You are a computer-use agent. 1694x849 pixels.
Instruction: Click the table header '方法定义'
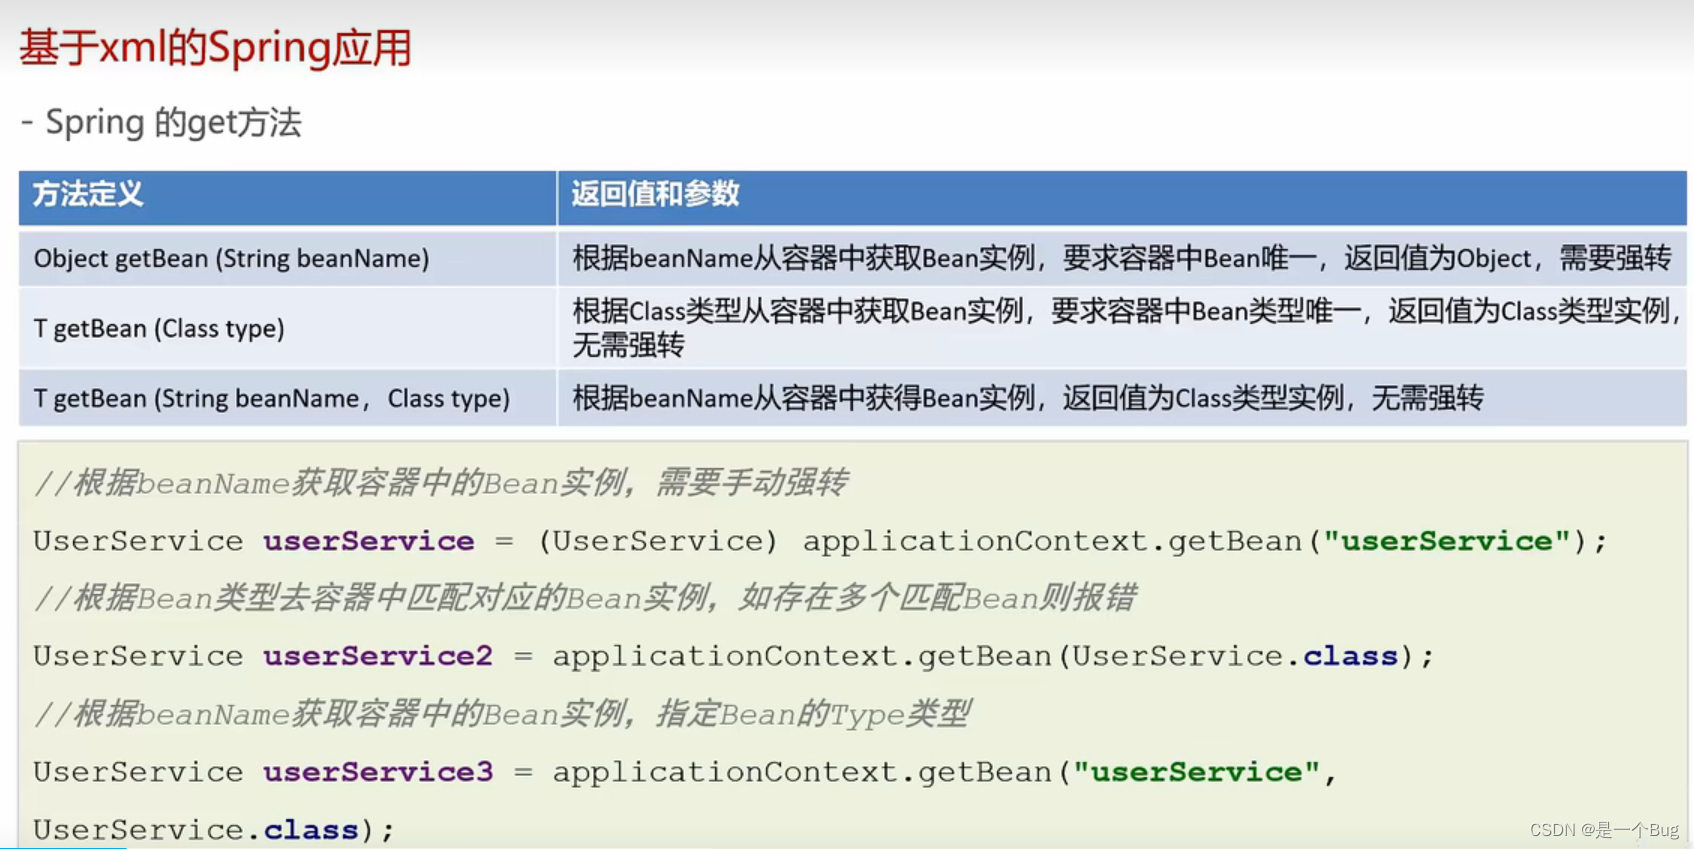pos(88,194)
